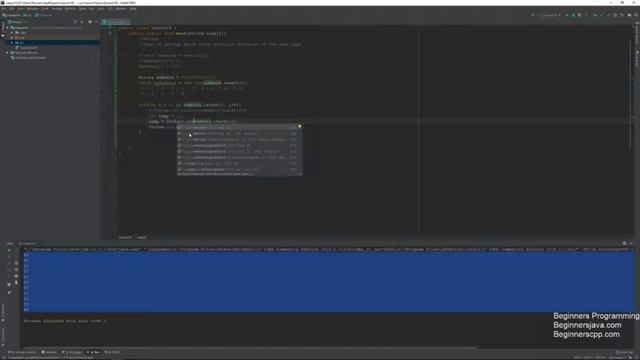Image resolution: width=640 pixels, height=360 pixels.
Task: Click the main breadcrumb below the editor
Action: 141,237
